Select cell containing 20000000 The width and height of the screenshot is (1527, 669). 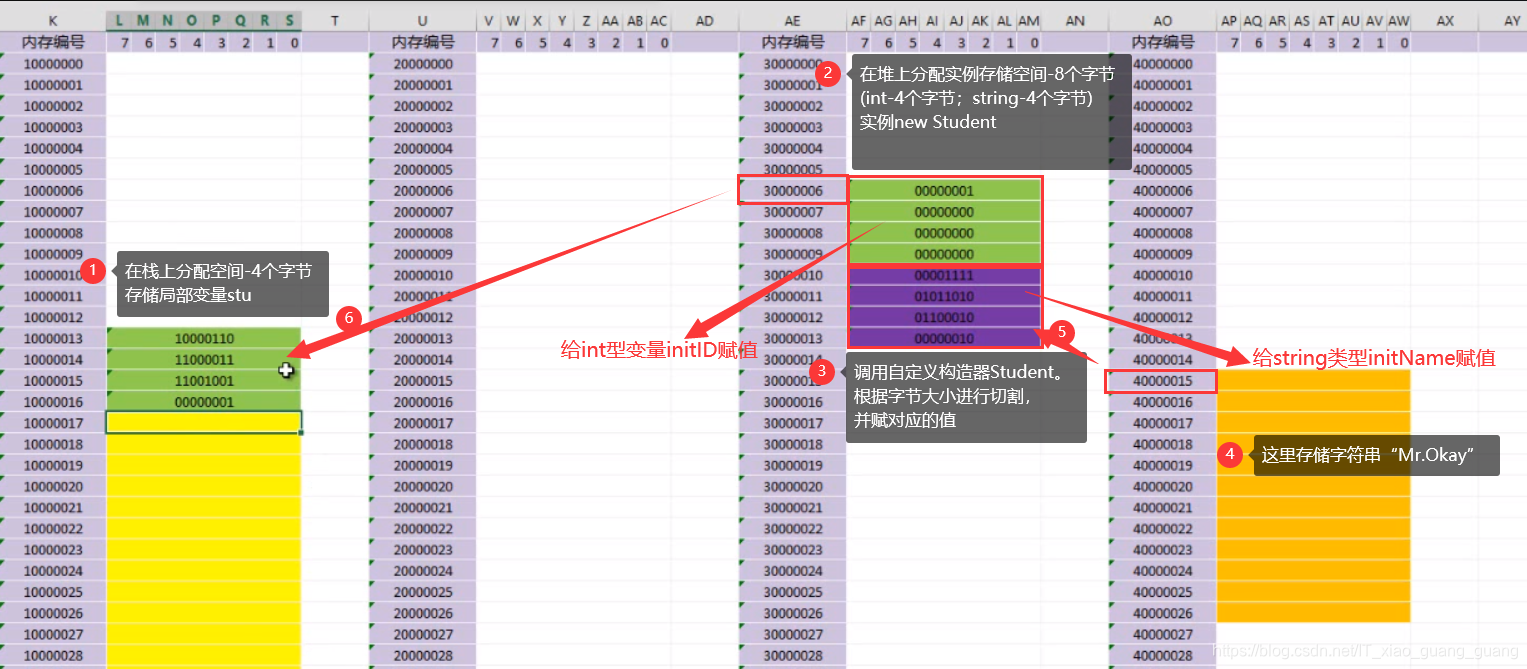pos(422,64)
